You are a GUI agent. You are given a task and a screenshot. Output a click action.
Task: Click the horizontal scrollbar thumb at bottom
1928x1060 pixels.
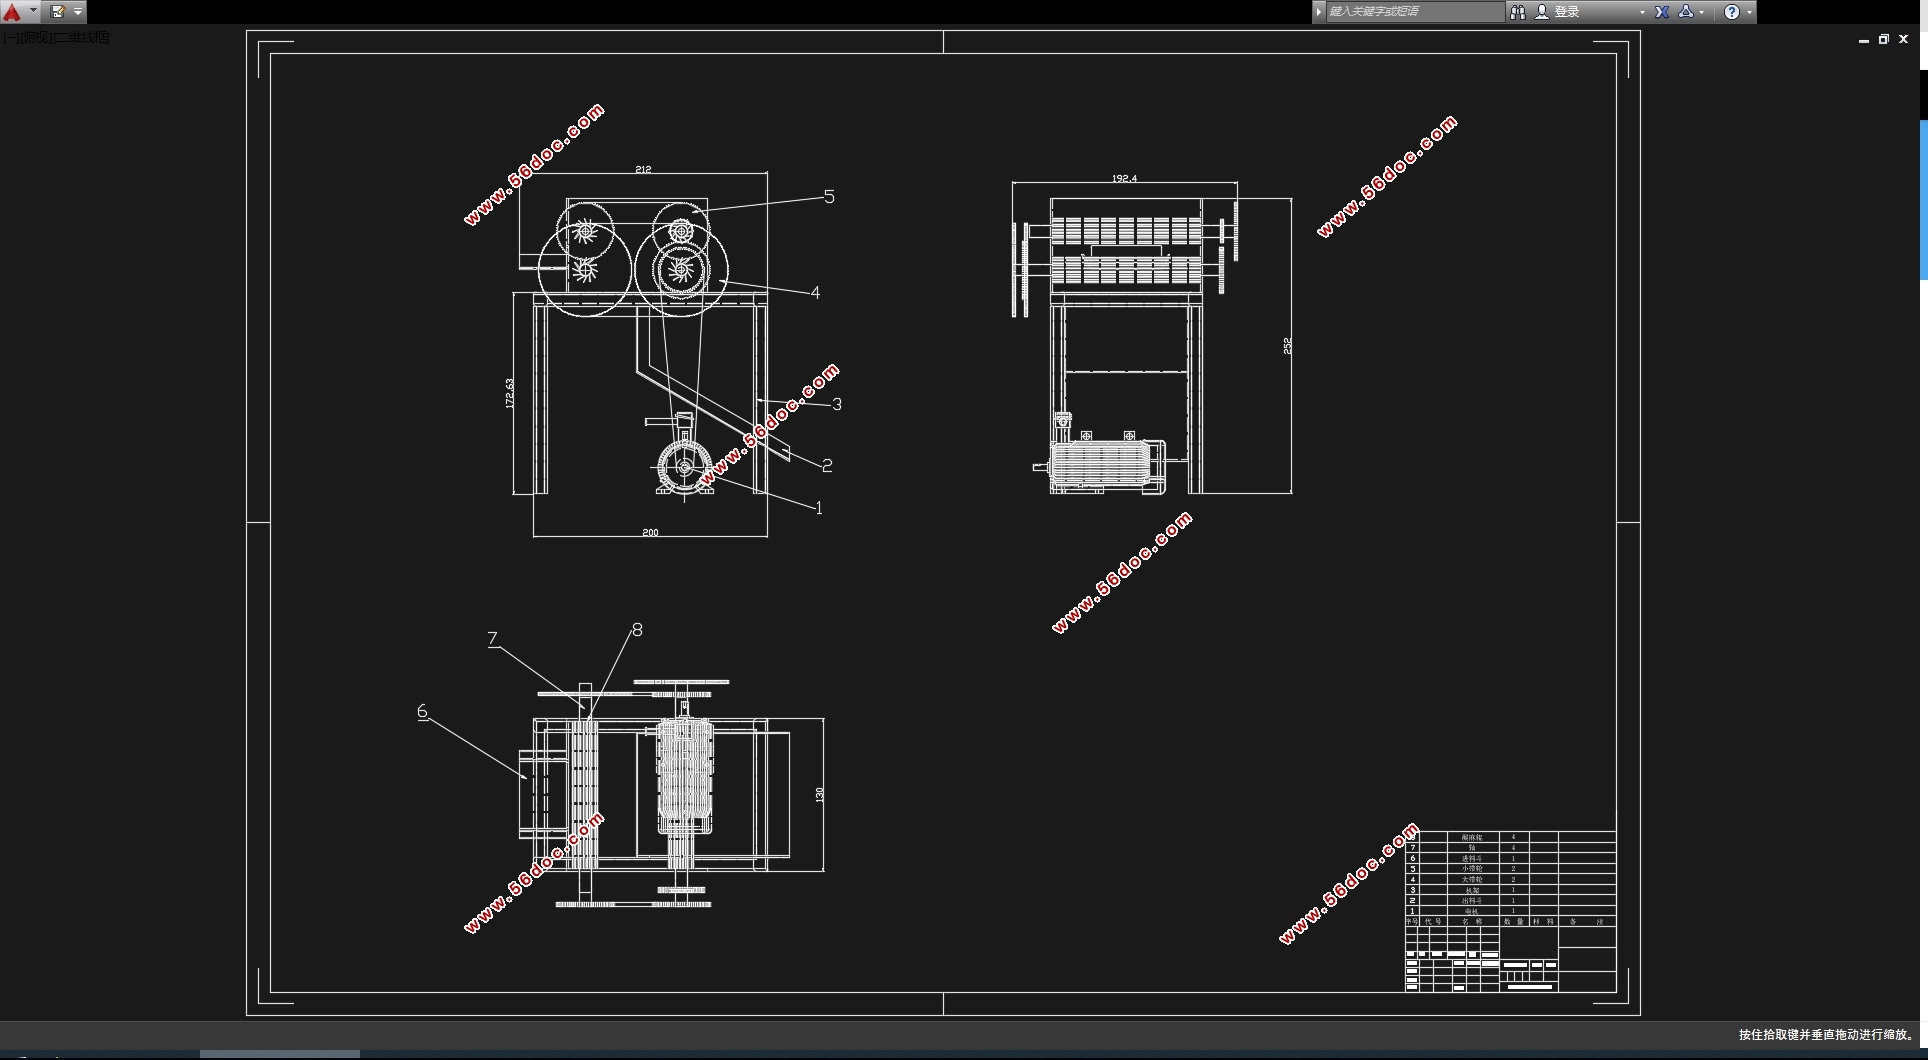(x=280, y=1054)
